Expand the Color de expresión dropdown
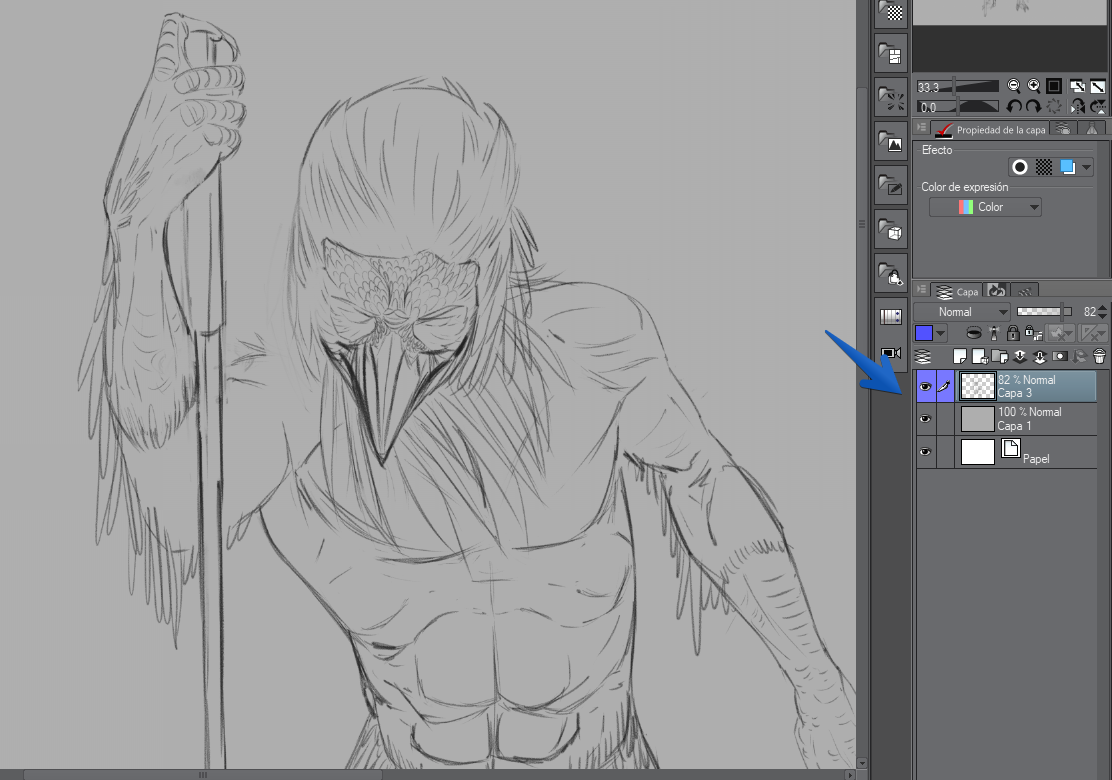 click(x=985, y=207)
